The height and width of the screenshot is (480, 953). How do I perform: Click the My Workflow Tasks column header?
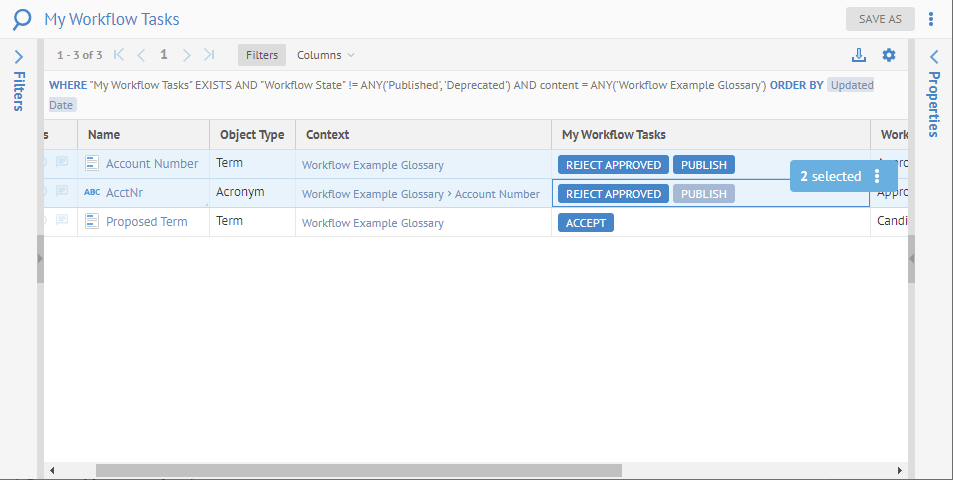(x=614, y=135)
